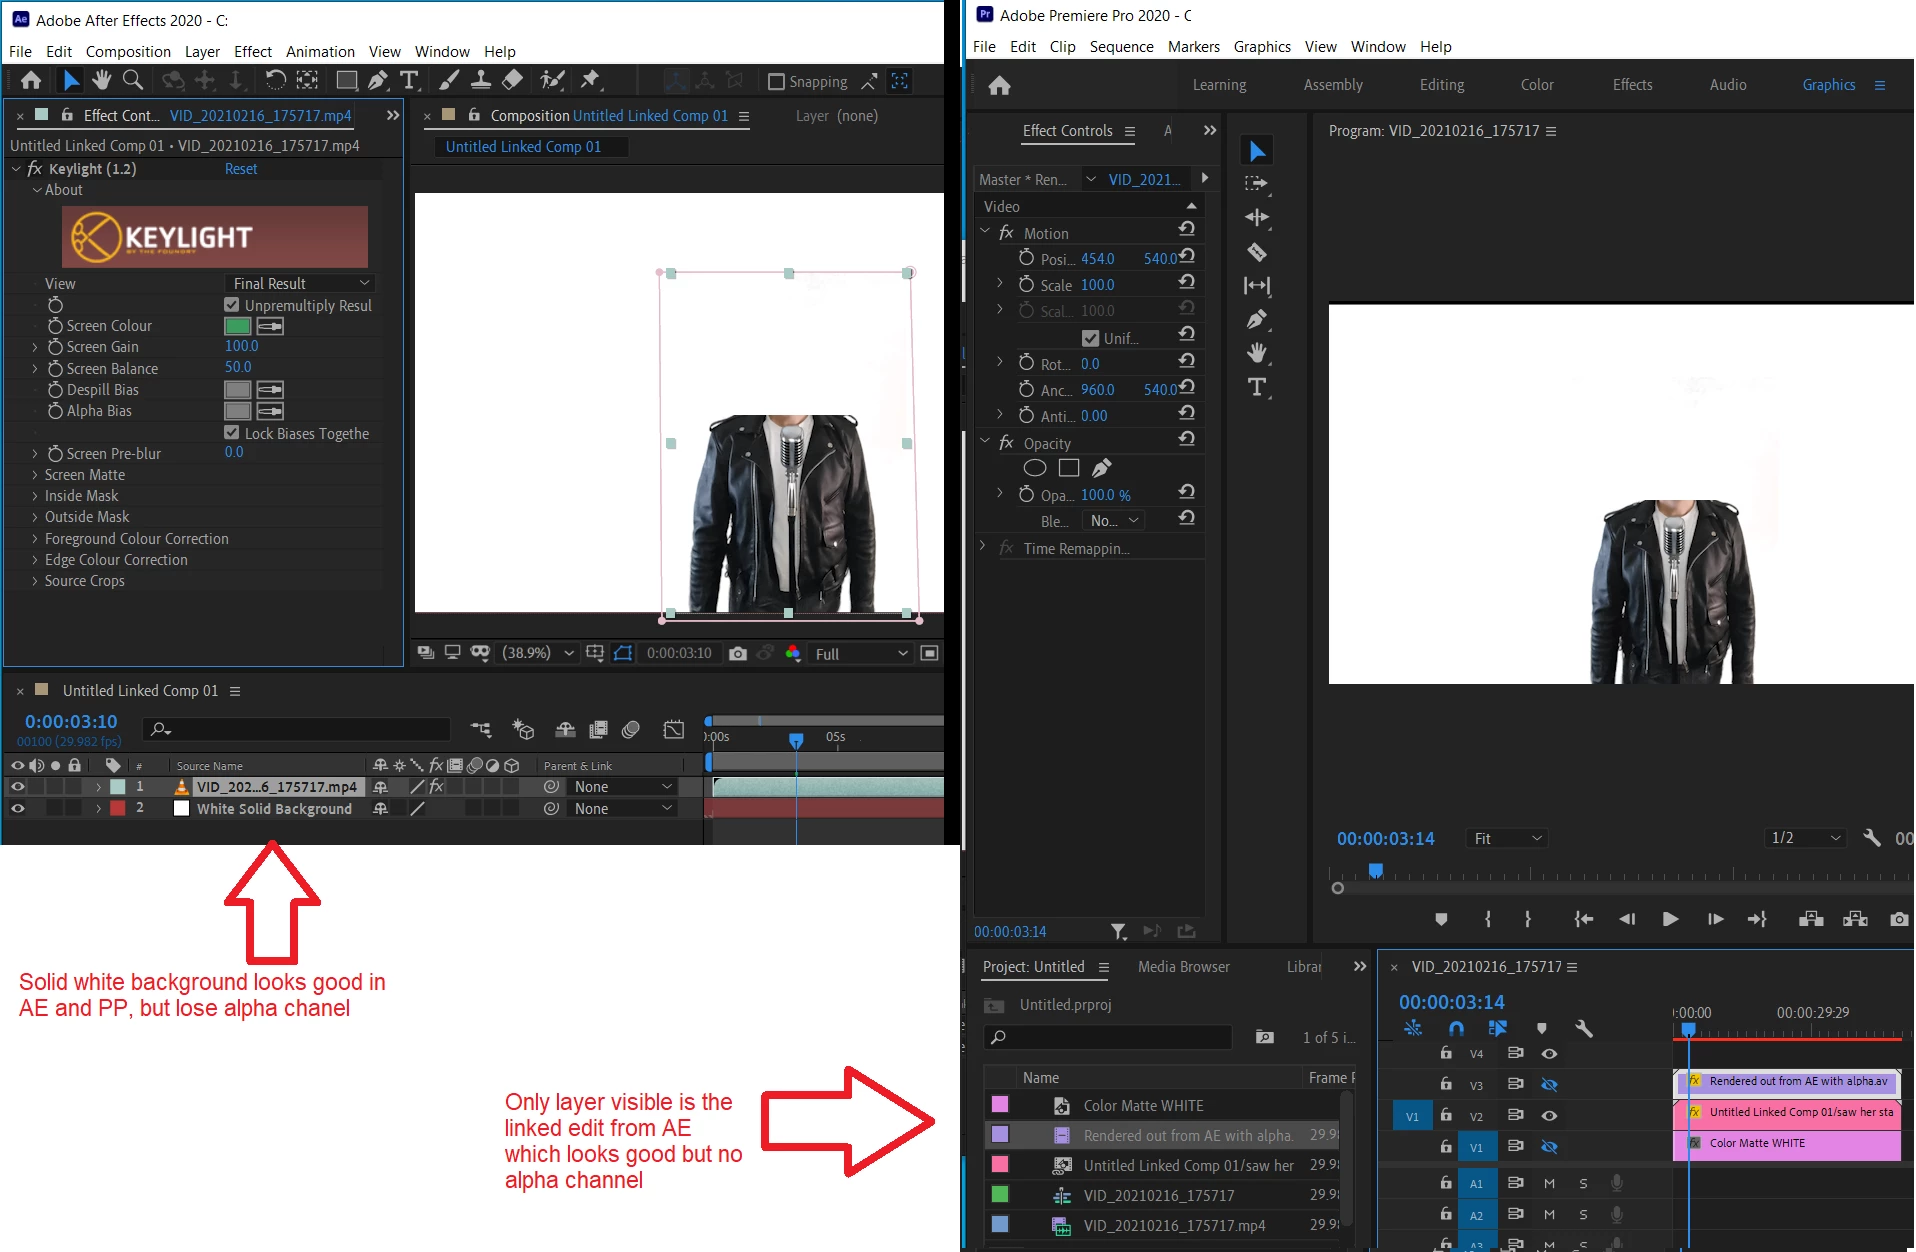Select the Puppet Pin tool in After Effects

590,80
